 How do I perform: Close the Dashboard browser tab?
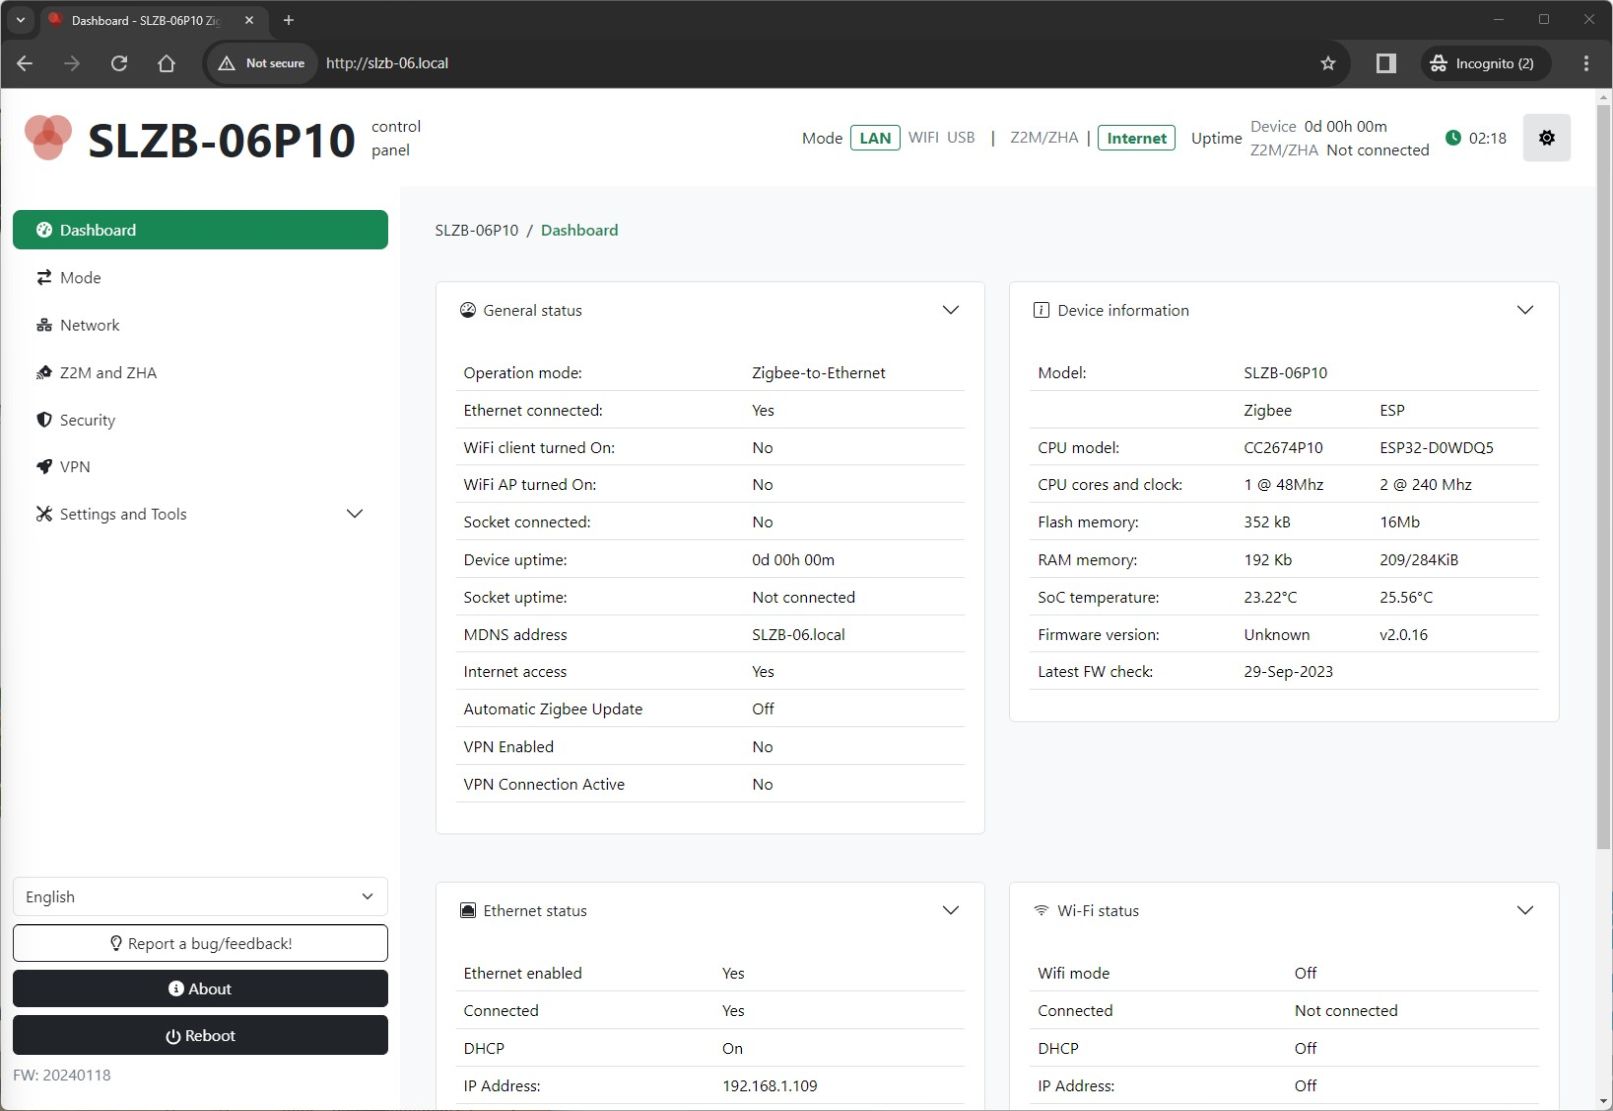[x=249, y=20]
